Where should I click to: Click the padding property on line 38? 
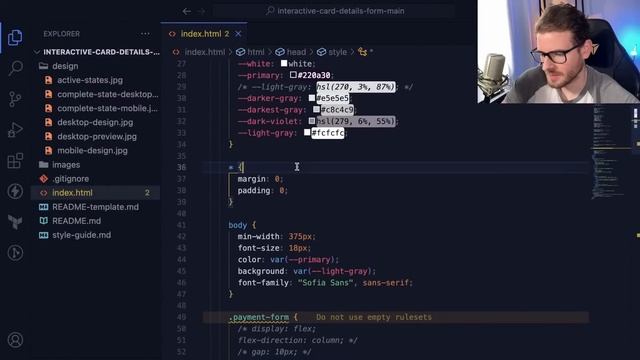254,191
